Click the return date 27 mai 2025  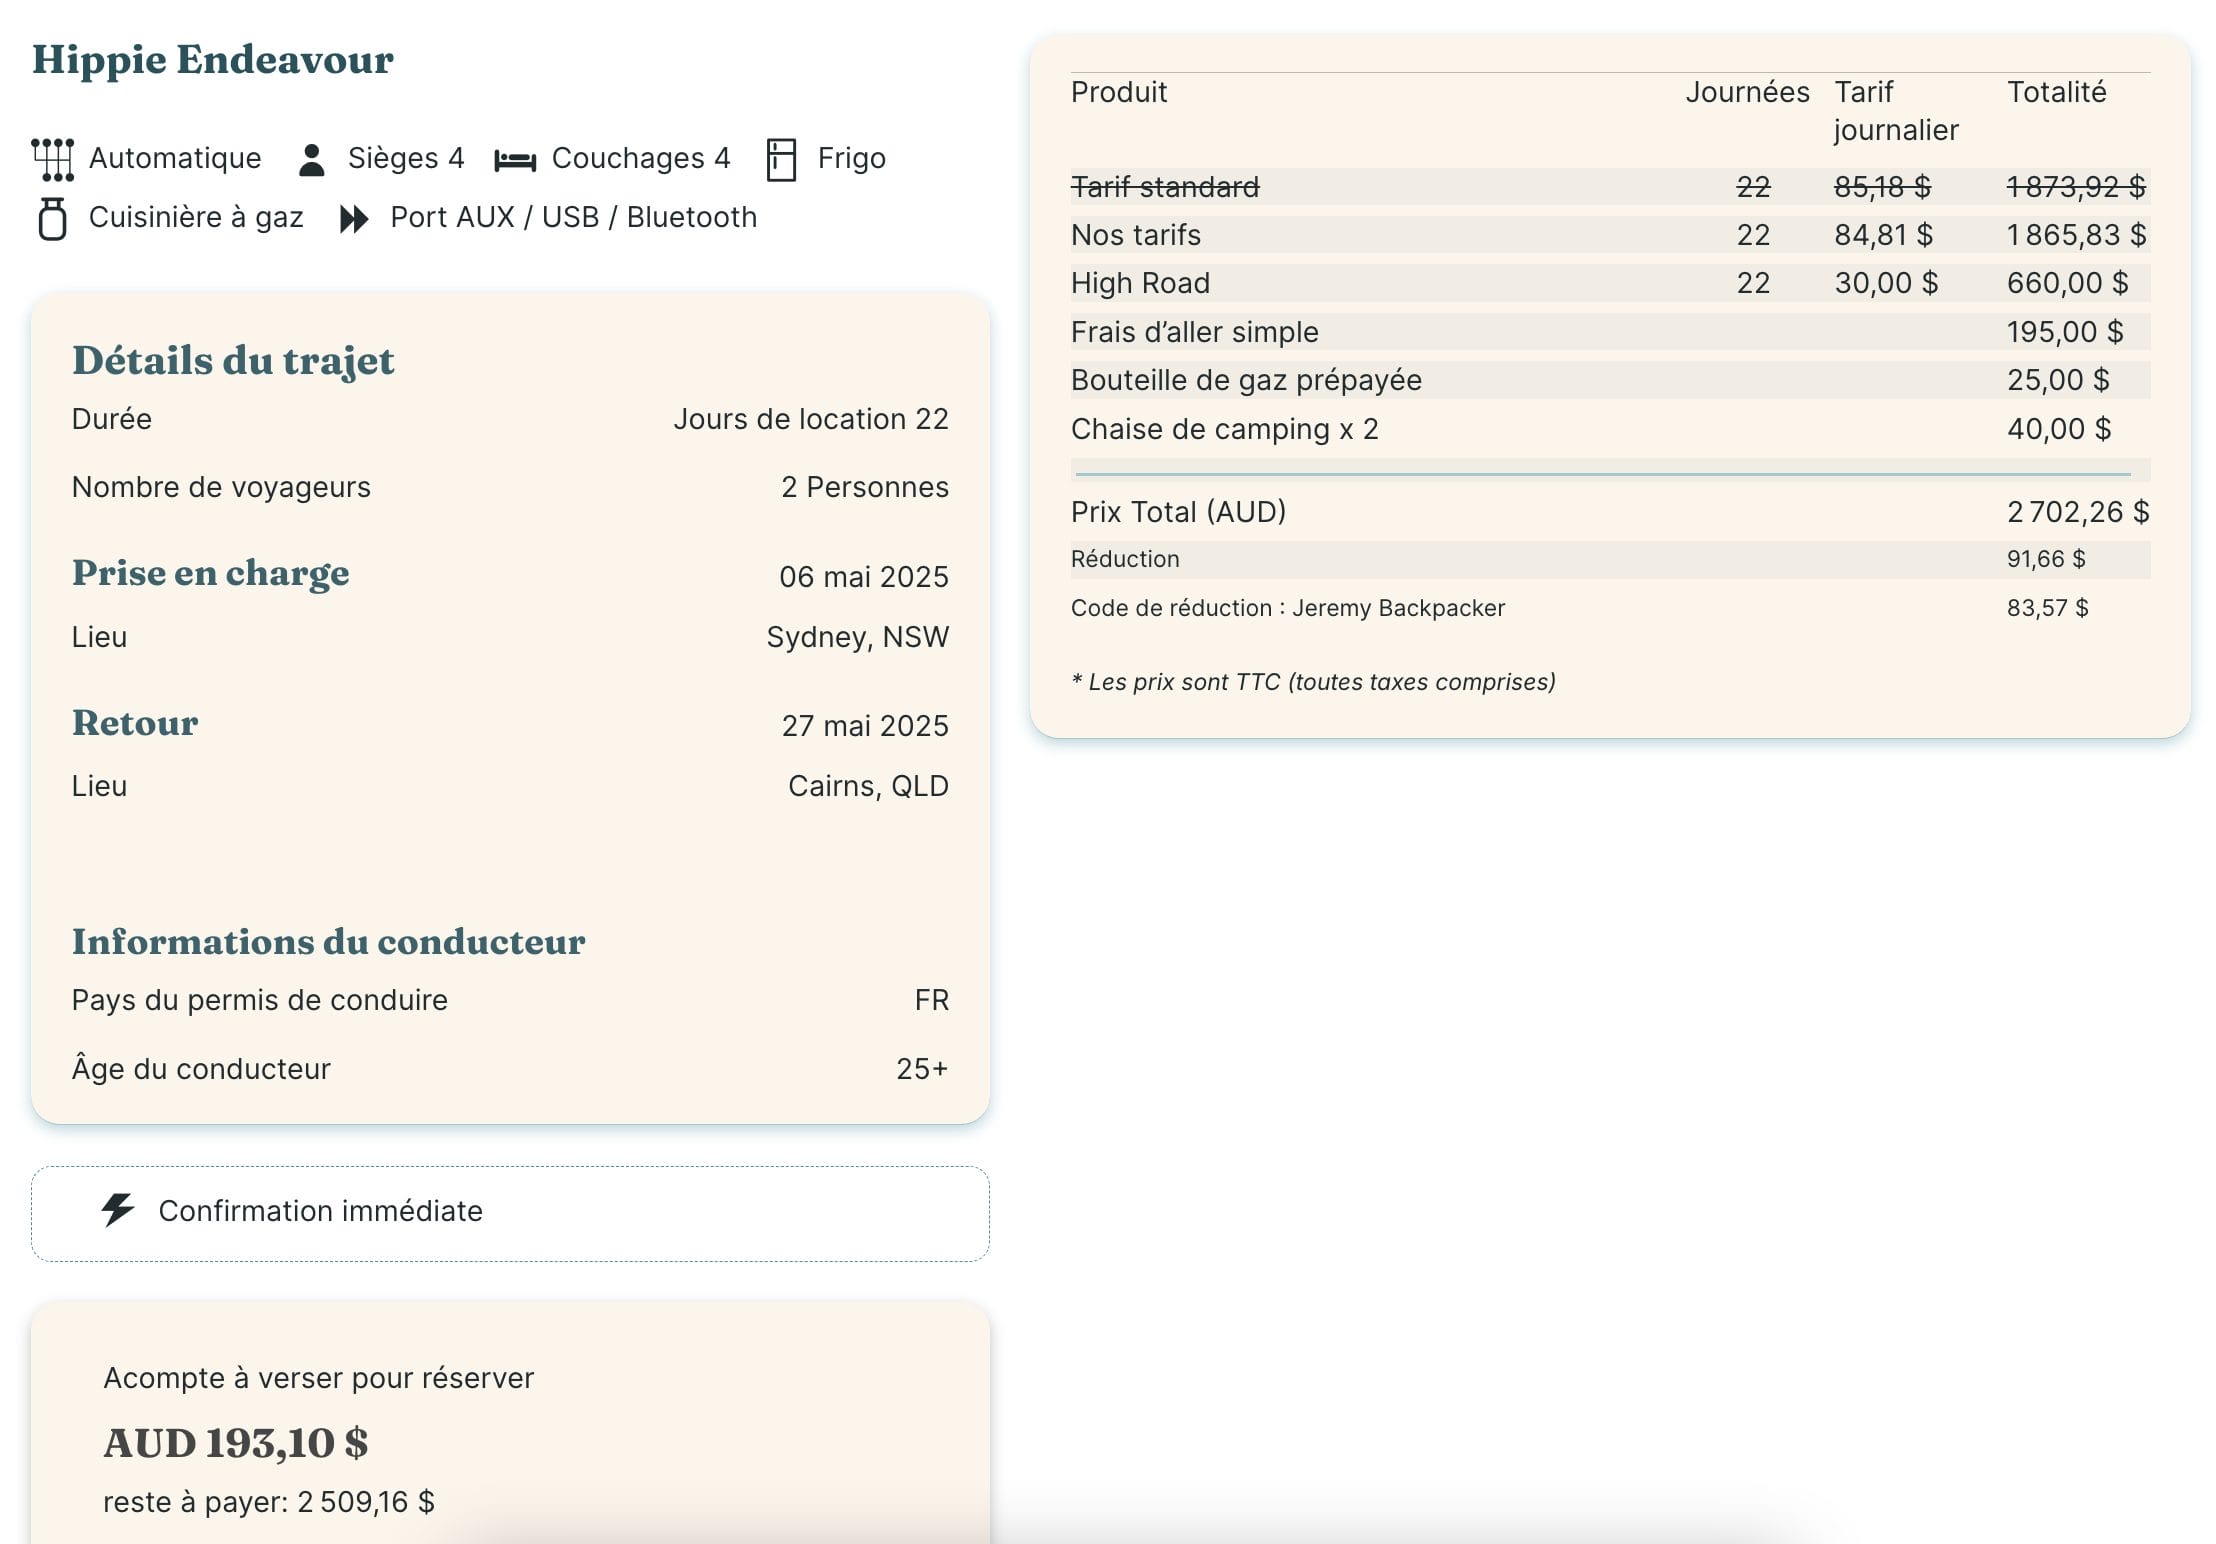click(x=865, y=726)
